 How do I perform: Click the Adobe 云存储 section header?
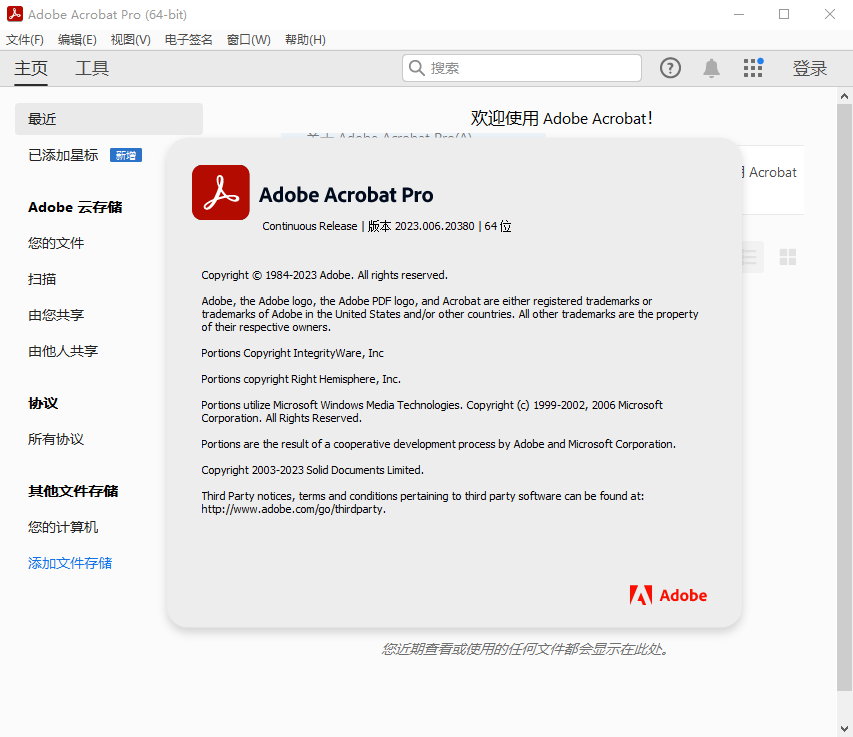coord(75,207)
